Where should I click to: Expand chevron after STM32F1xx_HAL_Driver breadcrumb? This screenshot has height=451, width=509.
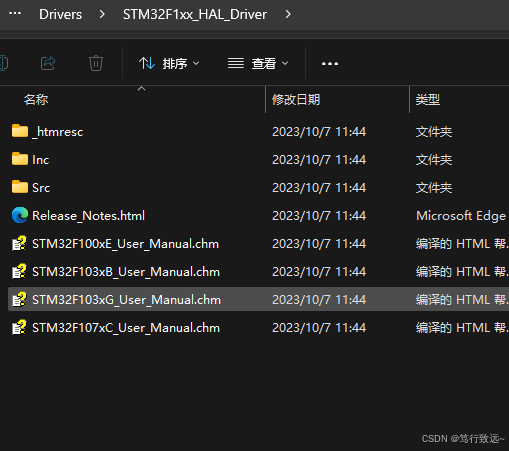tap(288, 14)
